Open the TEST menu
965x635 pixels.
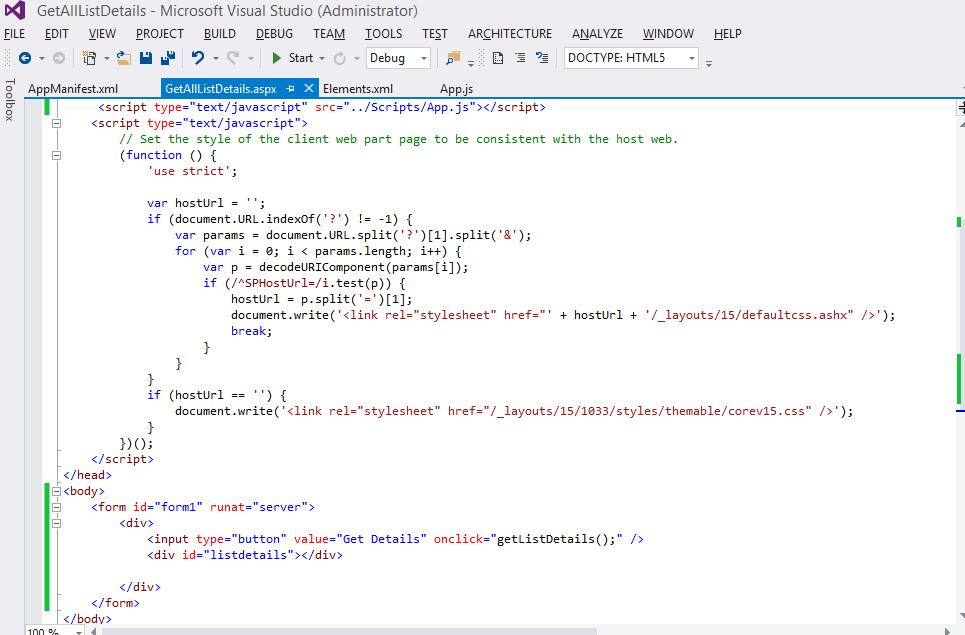pos(434,34)
